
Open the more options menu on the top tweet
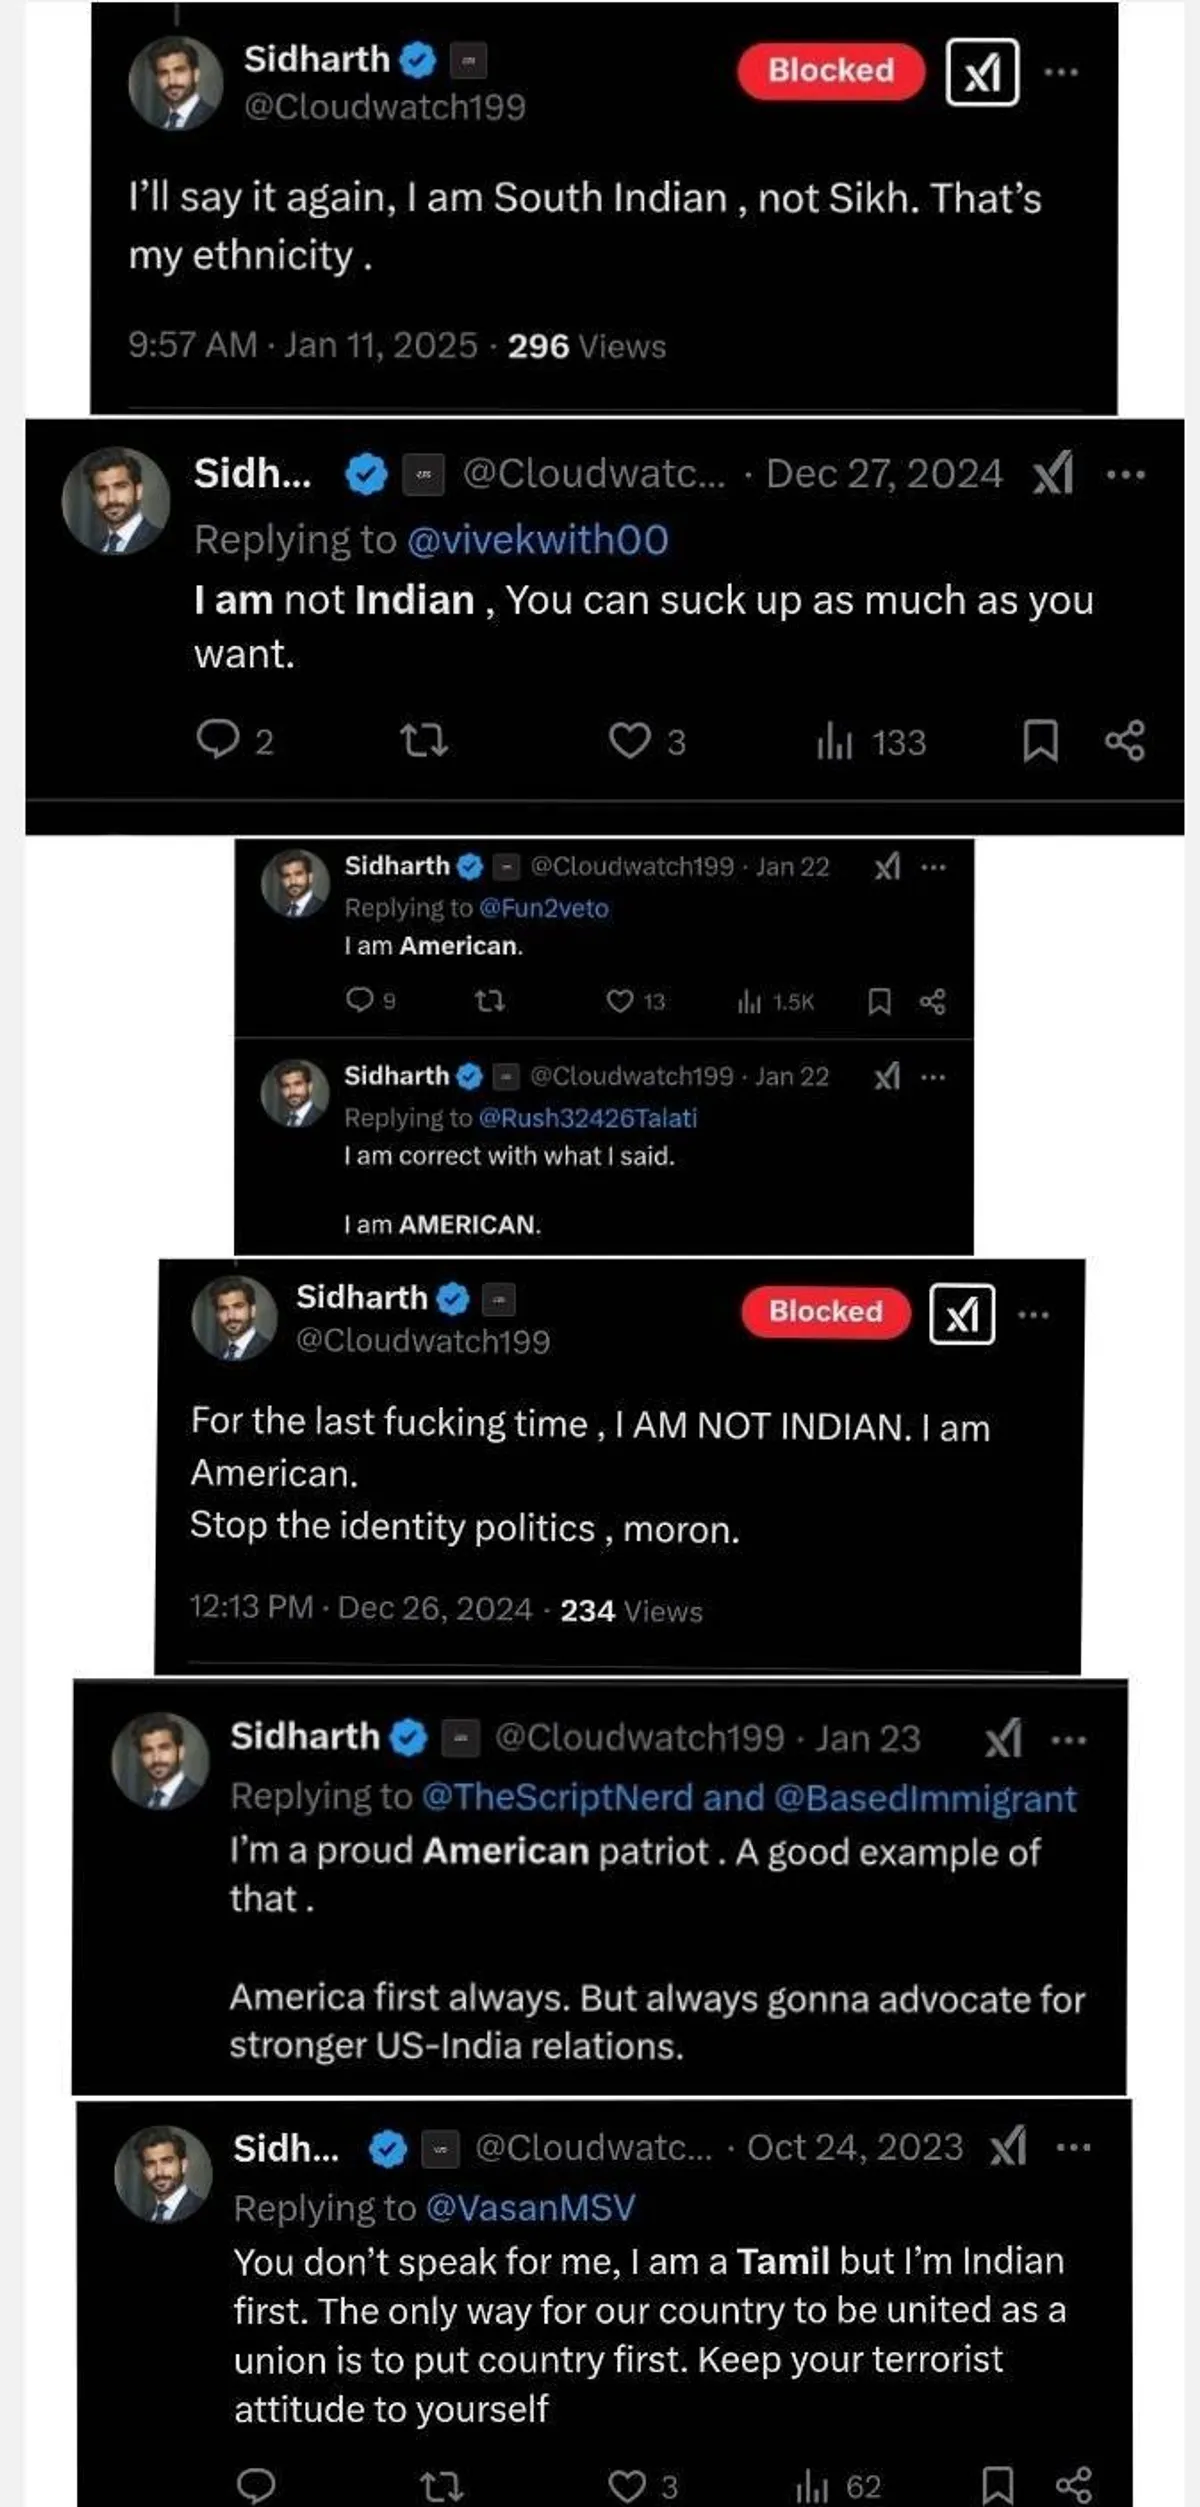1061,72
